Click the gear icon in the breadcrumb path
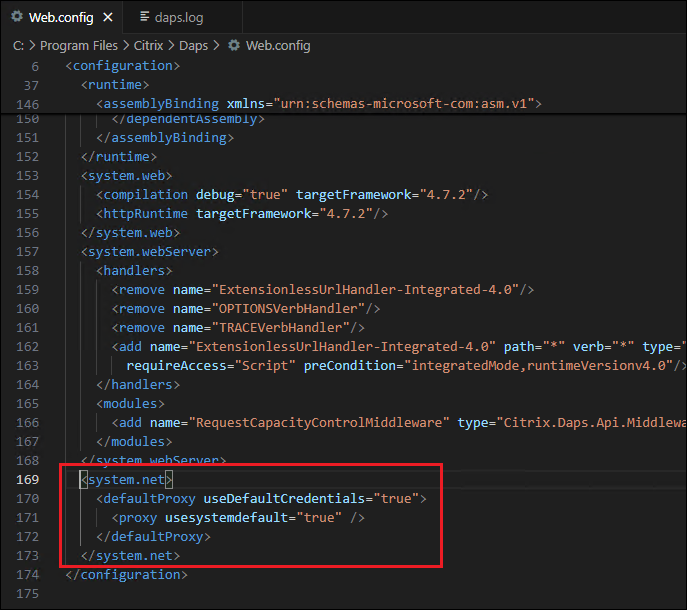Screen dimensions: 687x610 click(235, 45)
